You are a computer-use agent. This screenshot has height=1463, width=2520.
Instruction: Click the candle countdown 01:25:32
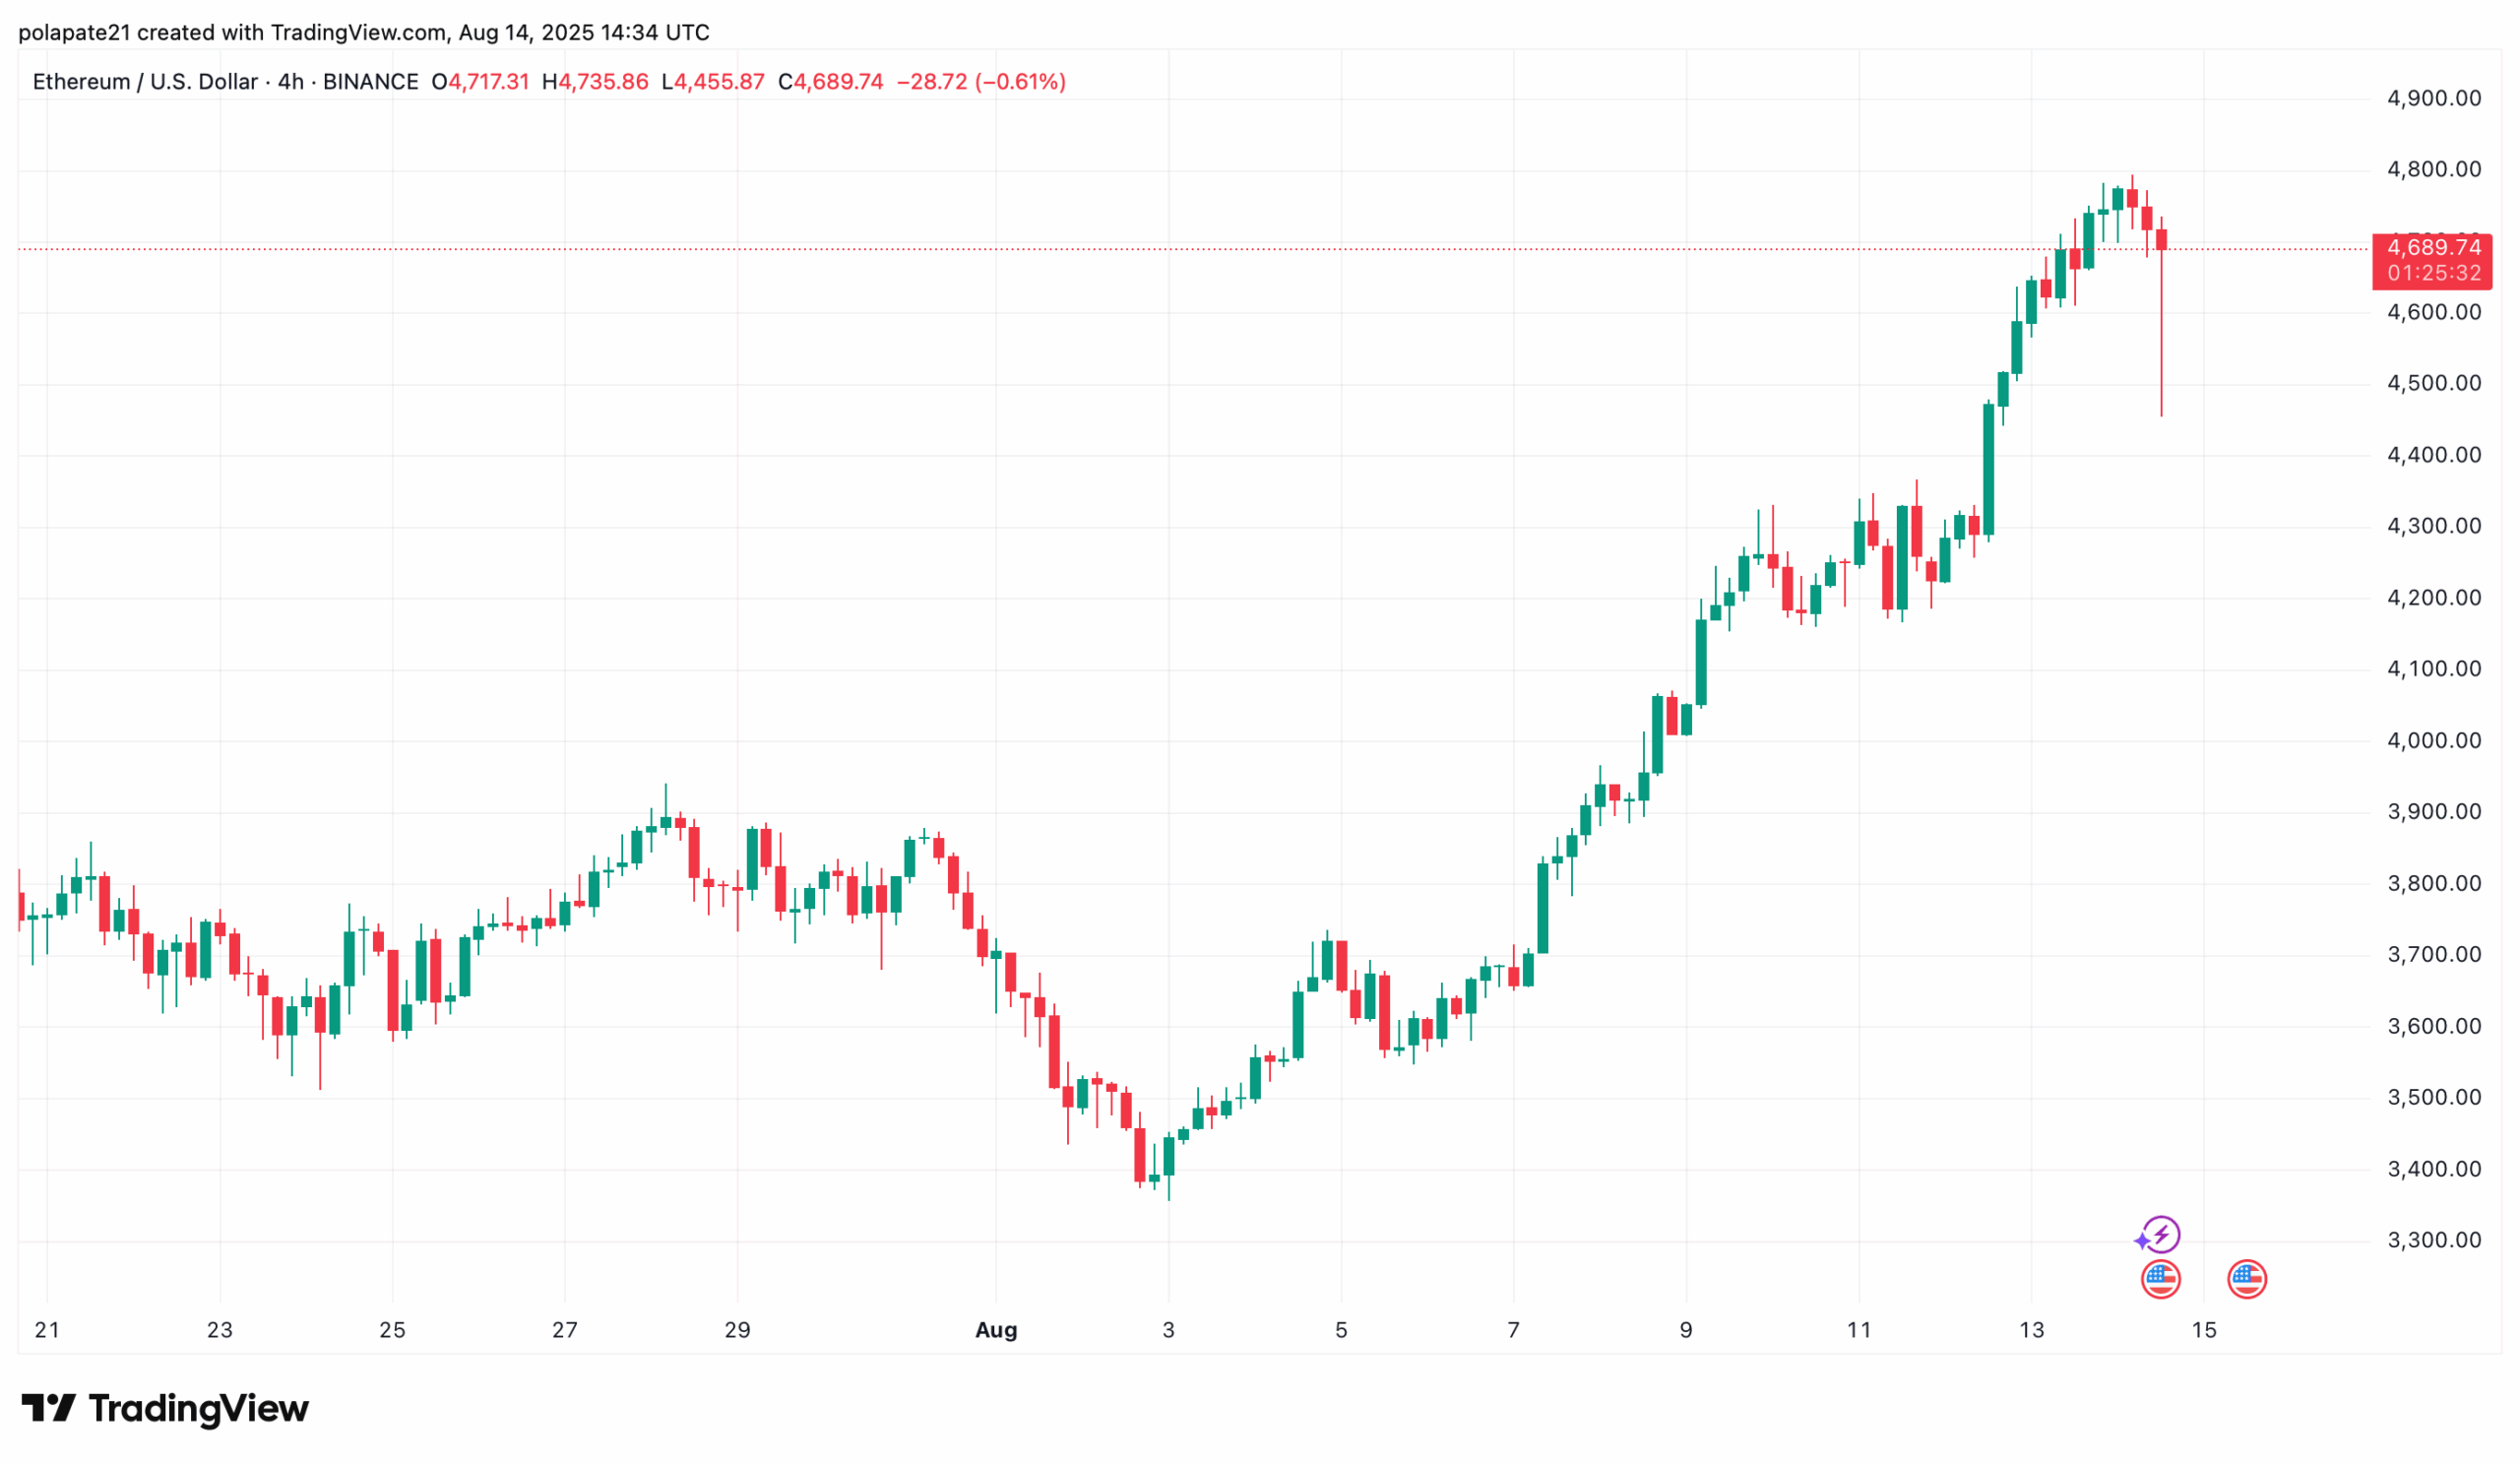(x=2434, y=273)
